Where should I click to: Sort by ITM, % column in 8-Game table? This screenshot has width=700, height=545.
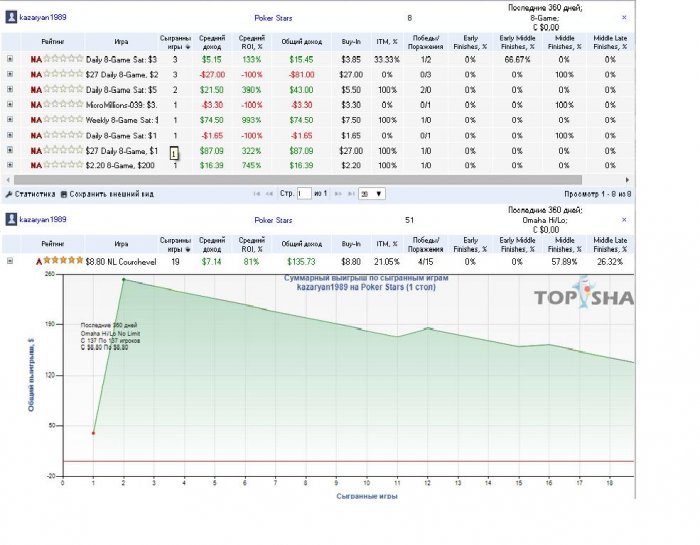click(387, 42)
